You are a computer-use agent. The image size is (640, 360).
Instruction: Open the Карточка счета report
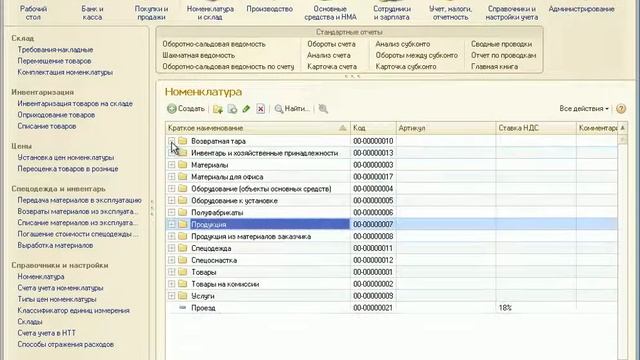pyautogui.click(x=332, y=66)
